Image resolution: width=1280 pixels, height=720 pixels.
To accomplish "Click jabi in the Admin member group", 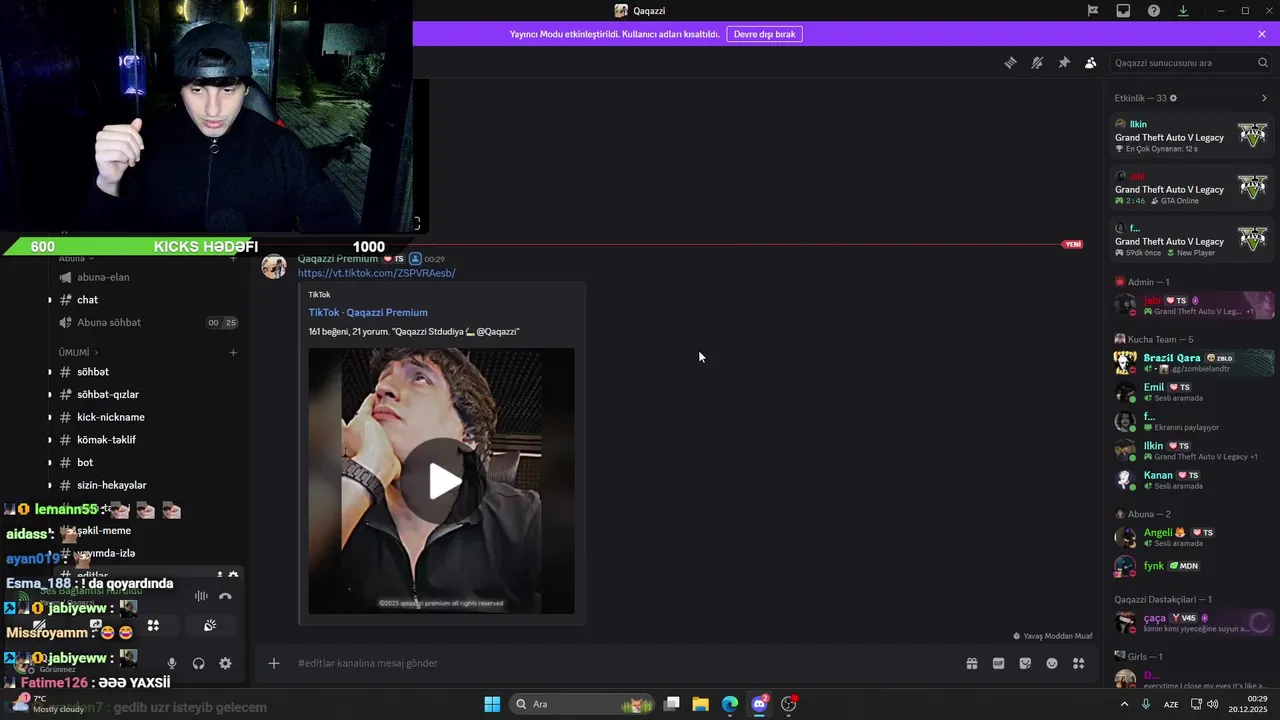I will (1192, 305).
